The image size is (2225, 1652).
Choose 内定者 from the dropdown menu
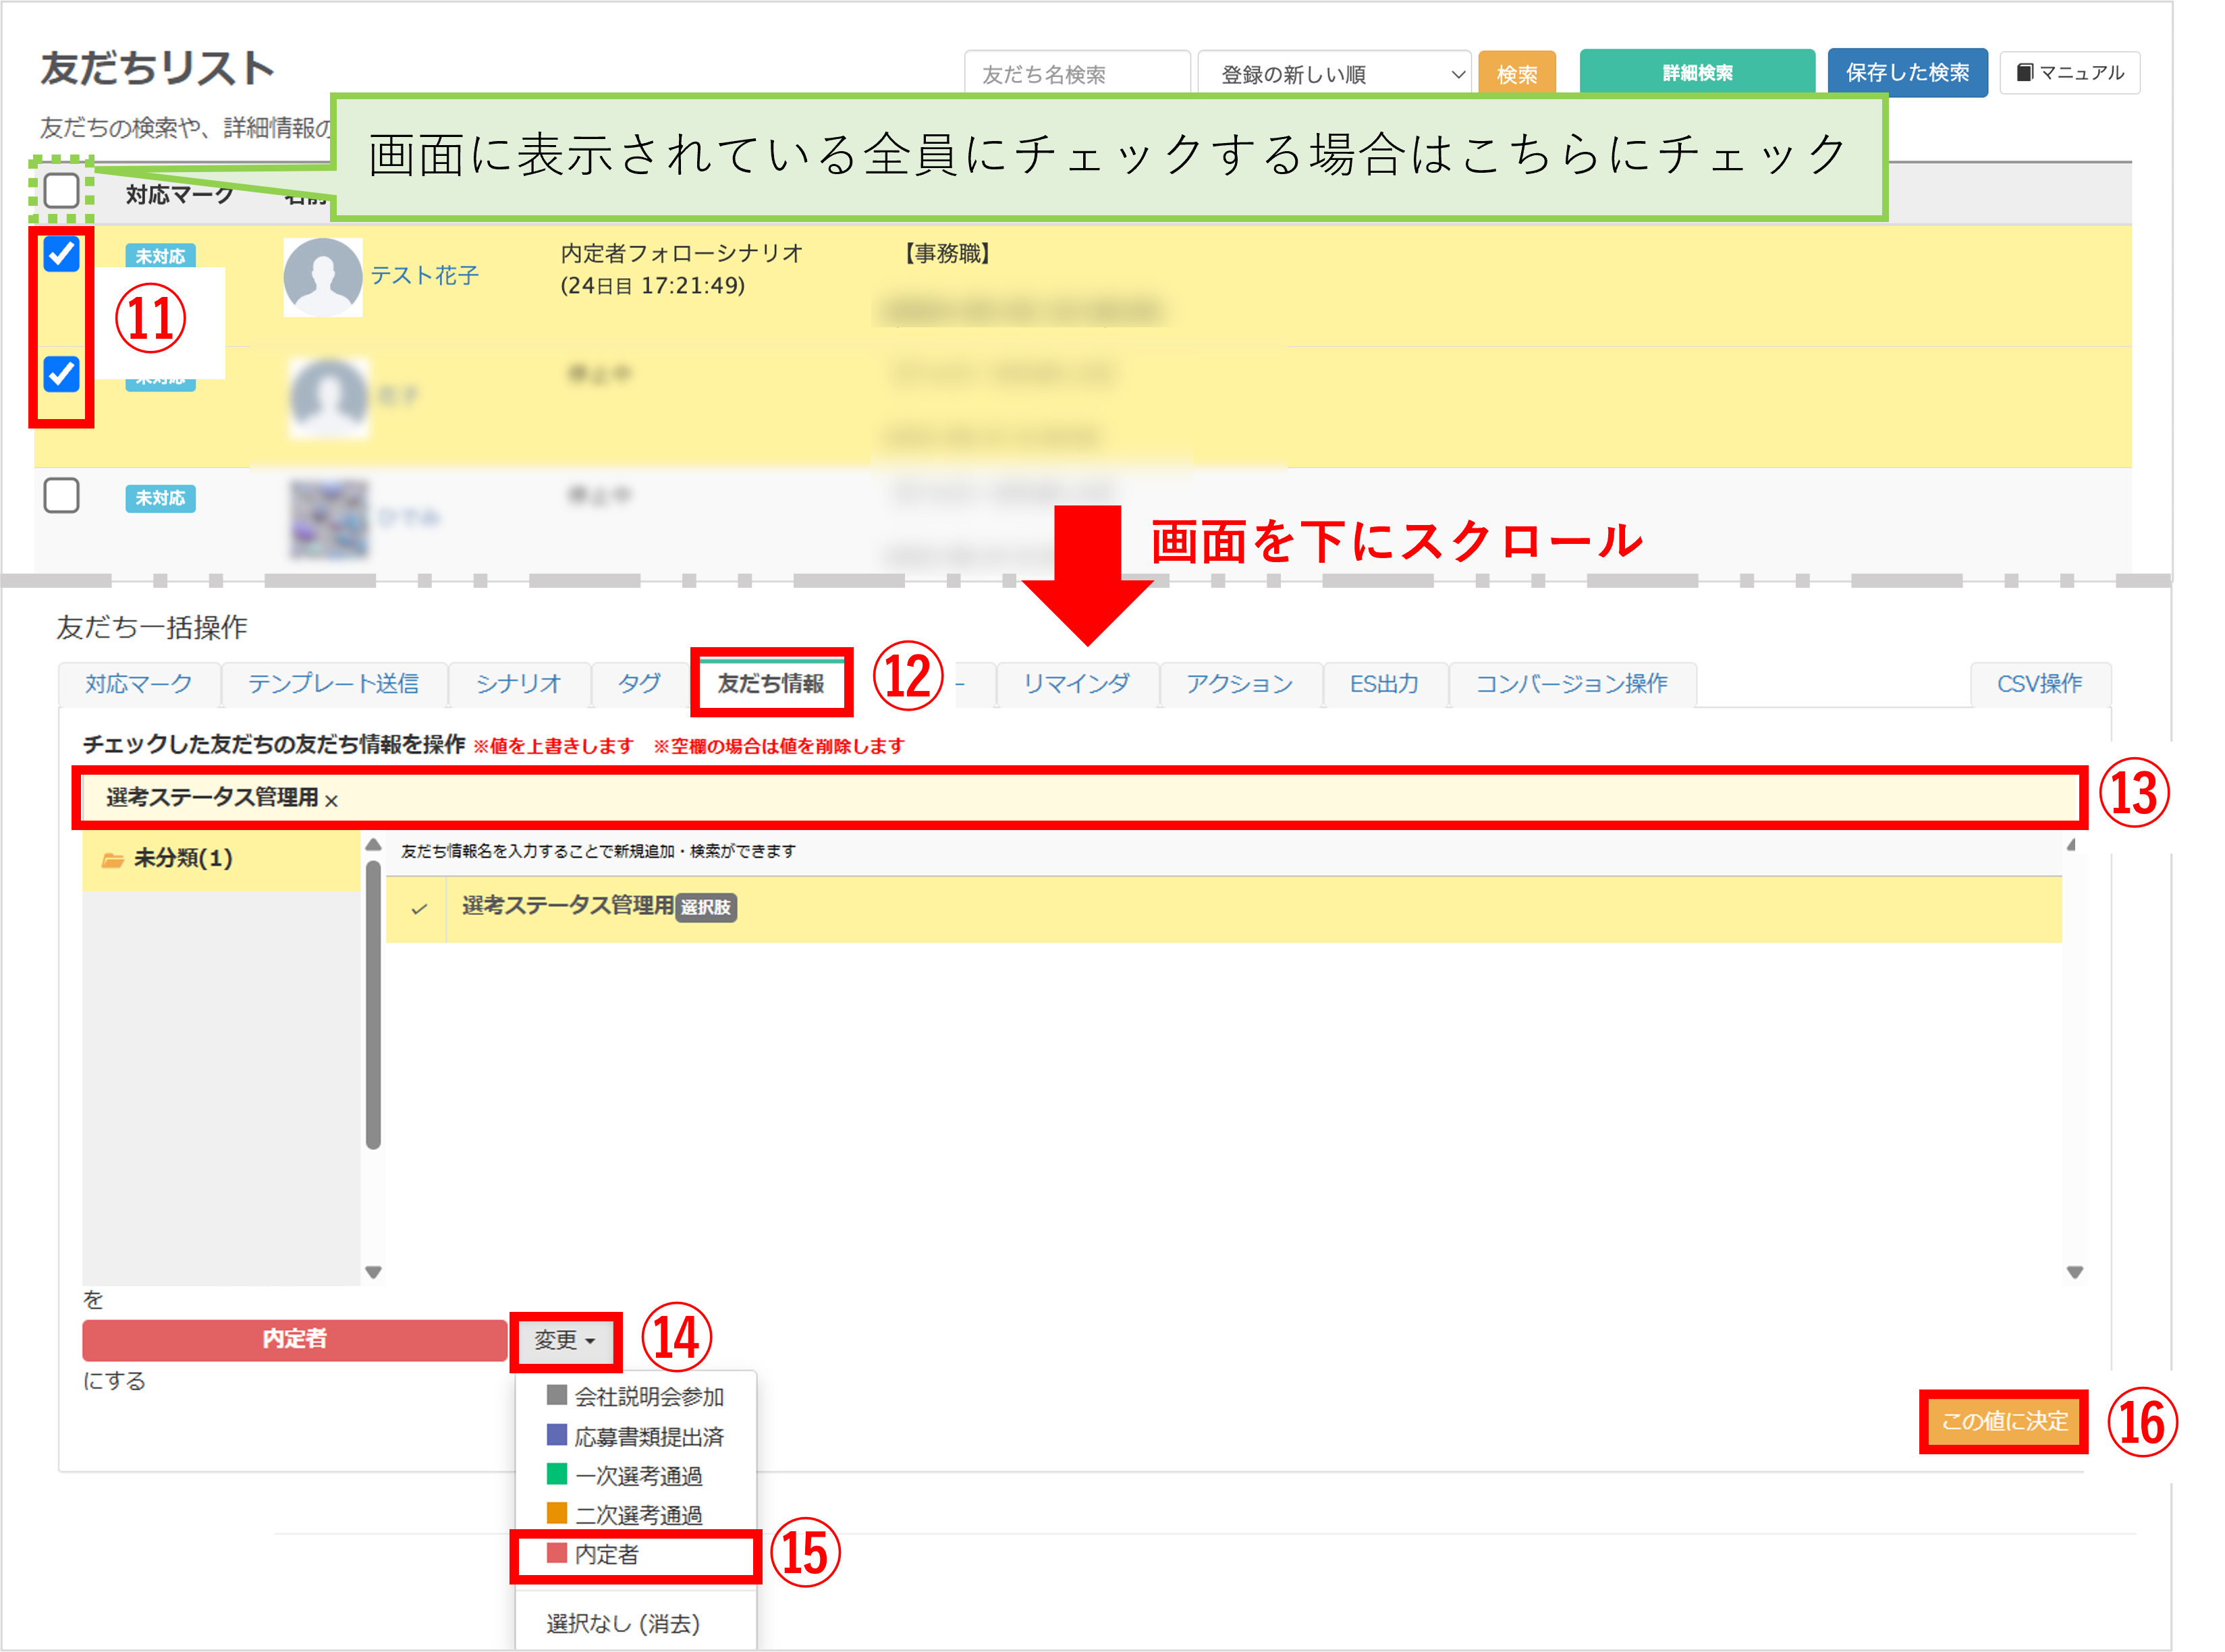[606, 1554]
